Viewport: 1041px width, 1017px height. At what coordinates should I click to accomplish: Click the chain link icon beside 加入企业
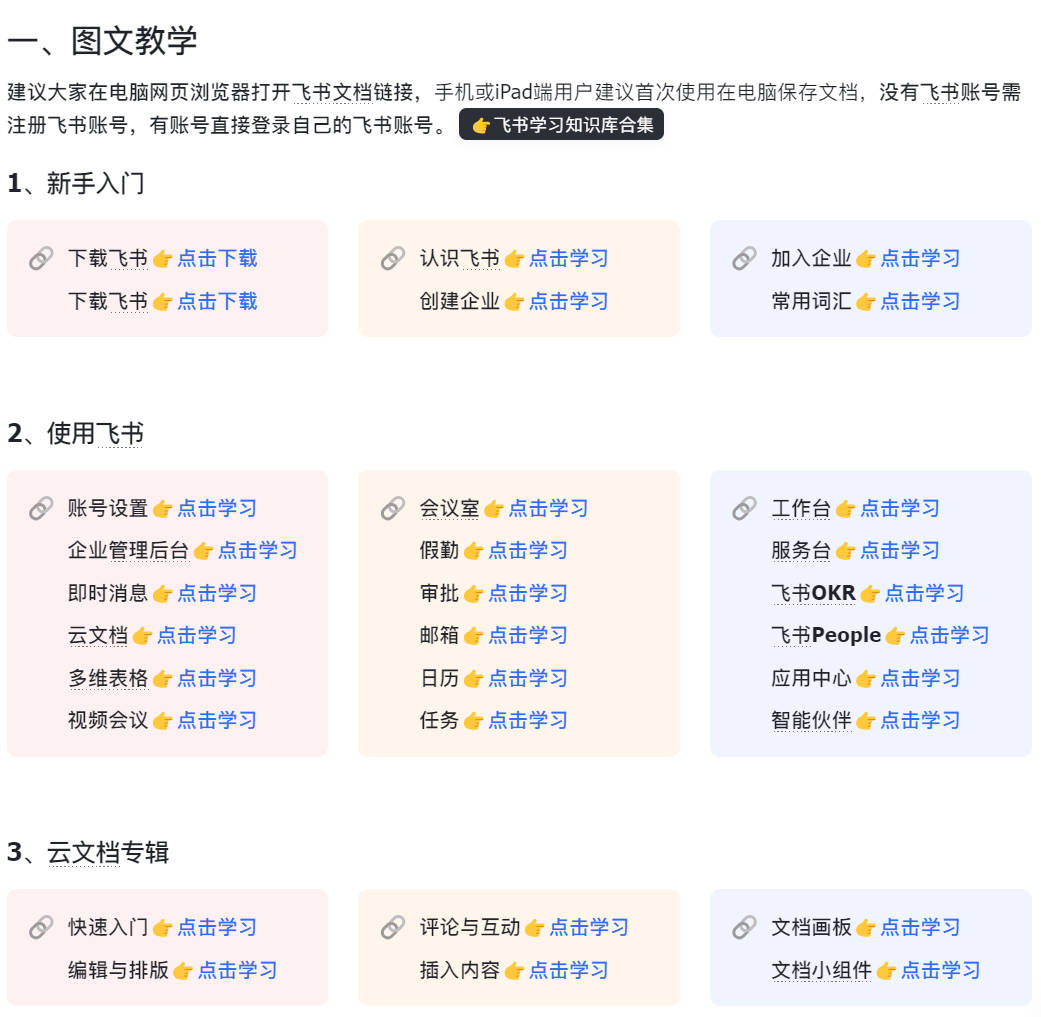point(744,258)
